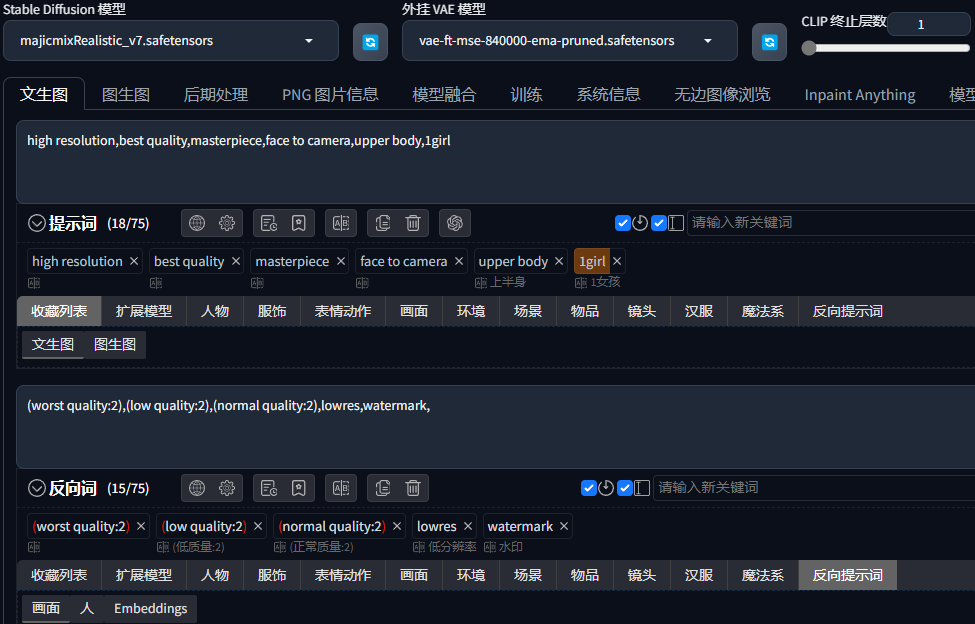Remove the 'high resolution' tag
The width and height of the screenshot is (975, 624).
point(134,262)
